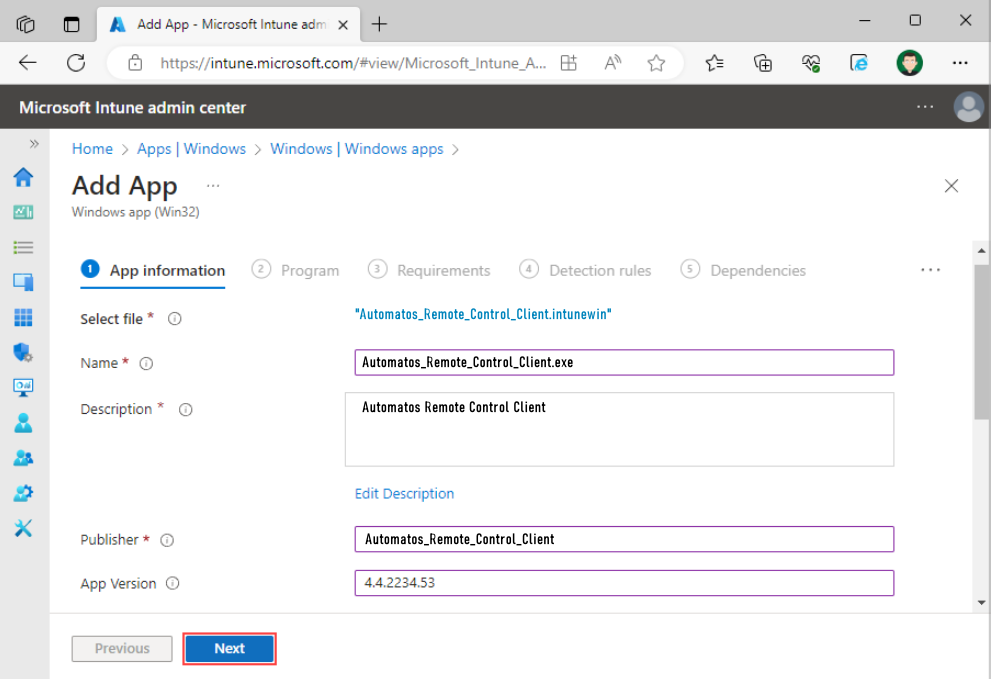The width and height of the screenshot is (991, 679).
Task: Open browser Collections button
Action: (763, 63)
